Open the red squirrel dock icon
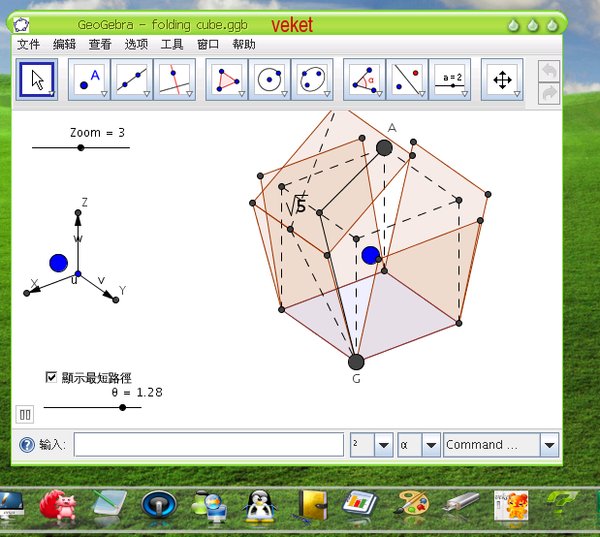Screen dimensions: 600x537 click(58, 505)
